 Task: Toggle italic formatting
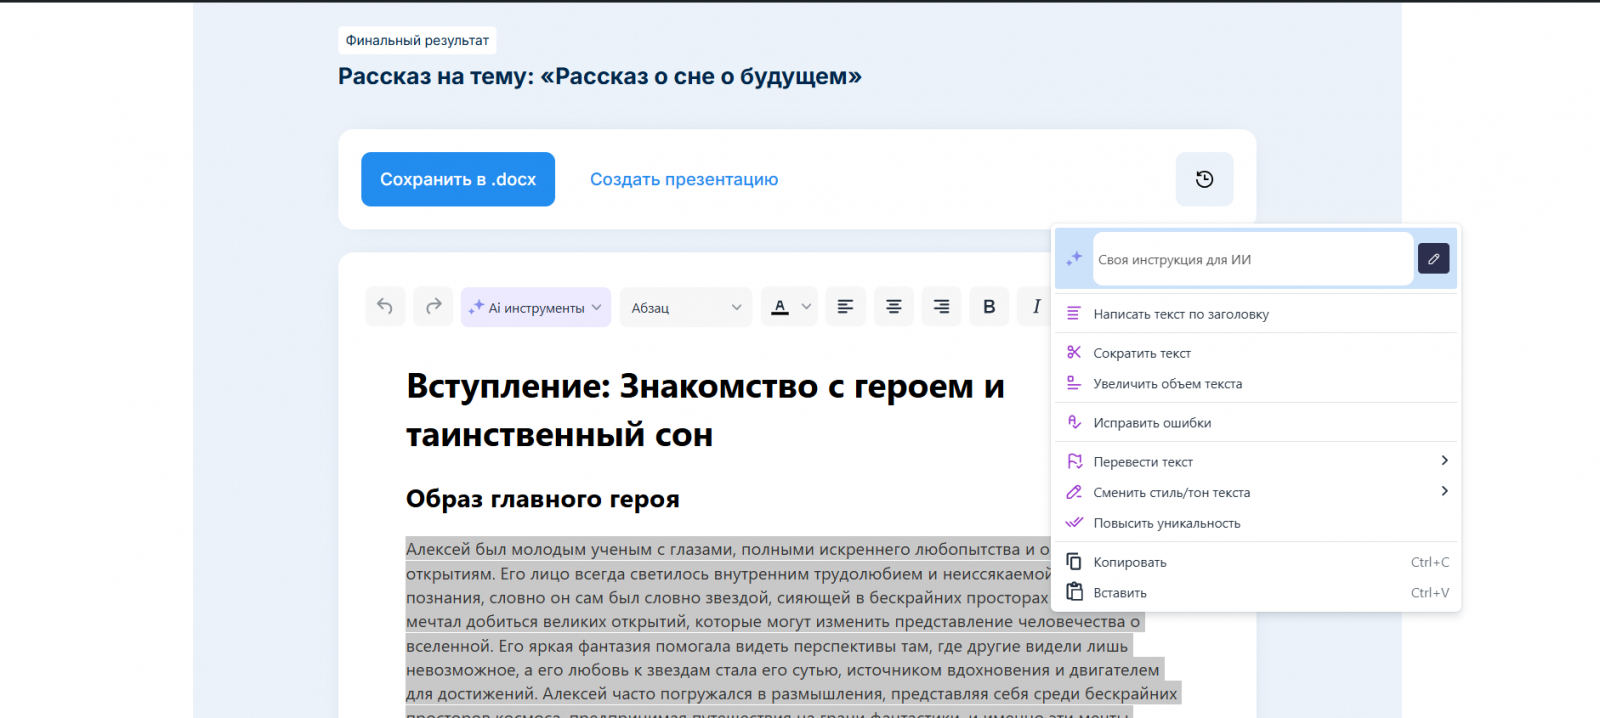(1036, 307)
